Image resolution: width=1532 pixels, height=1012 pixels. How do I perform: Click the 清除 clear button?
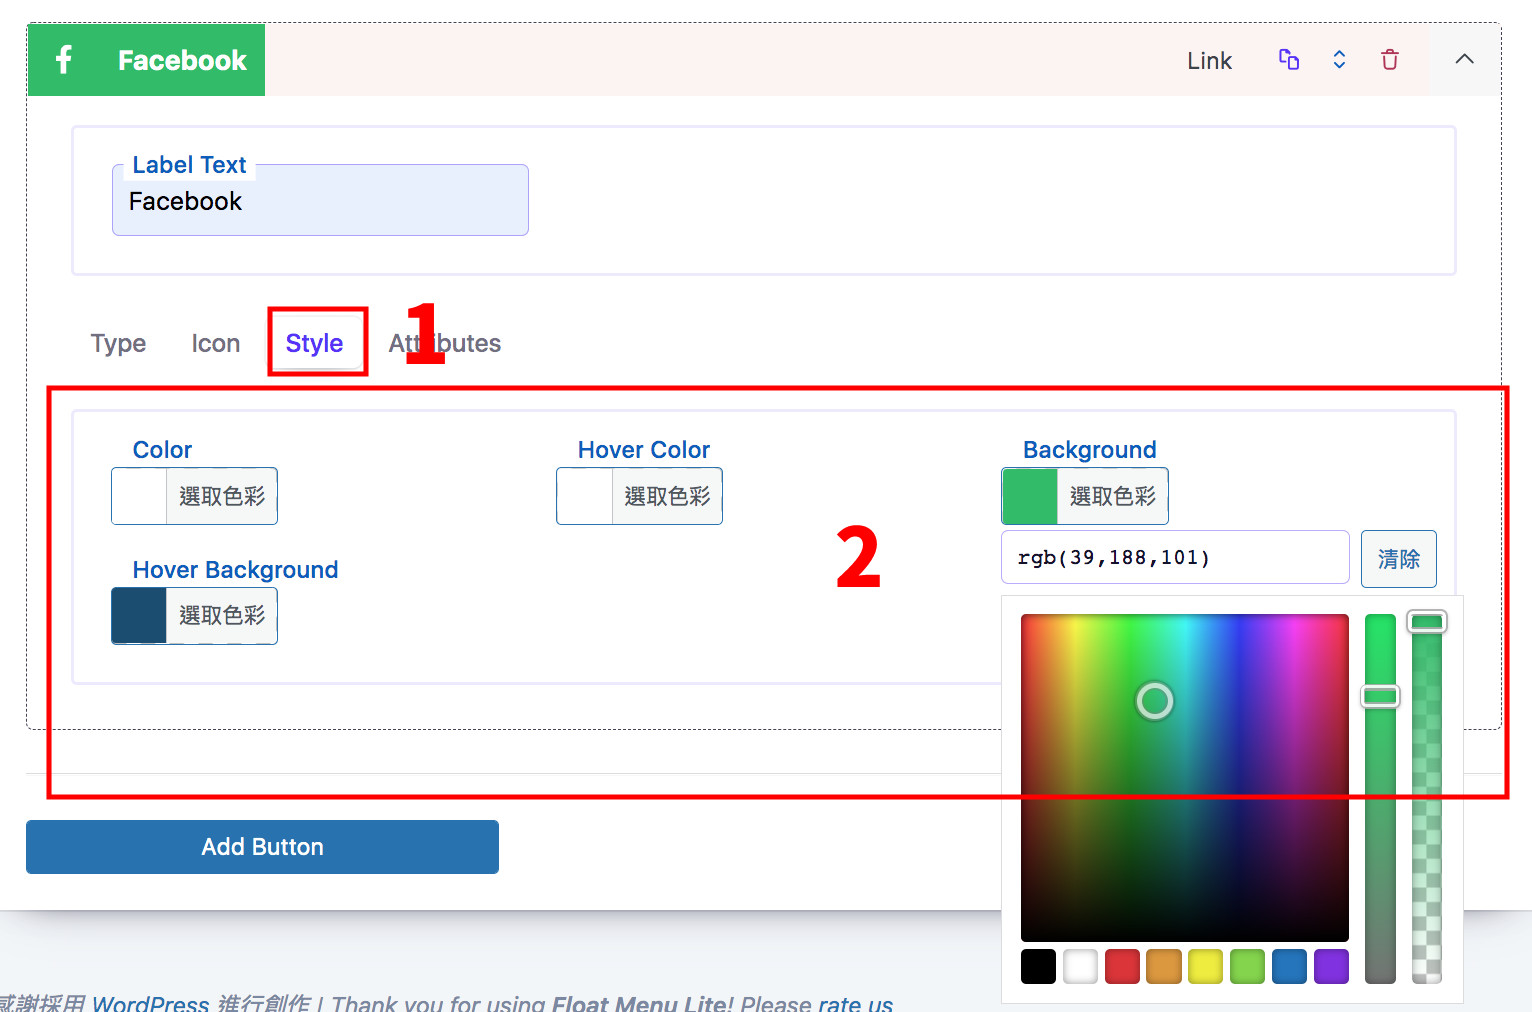pyautogui.click(x=1398, y=559)
